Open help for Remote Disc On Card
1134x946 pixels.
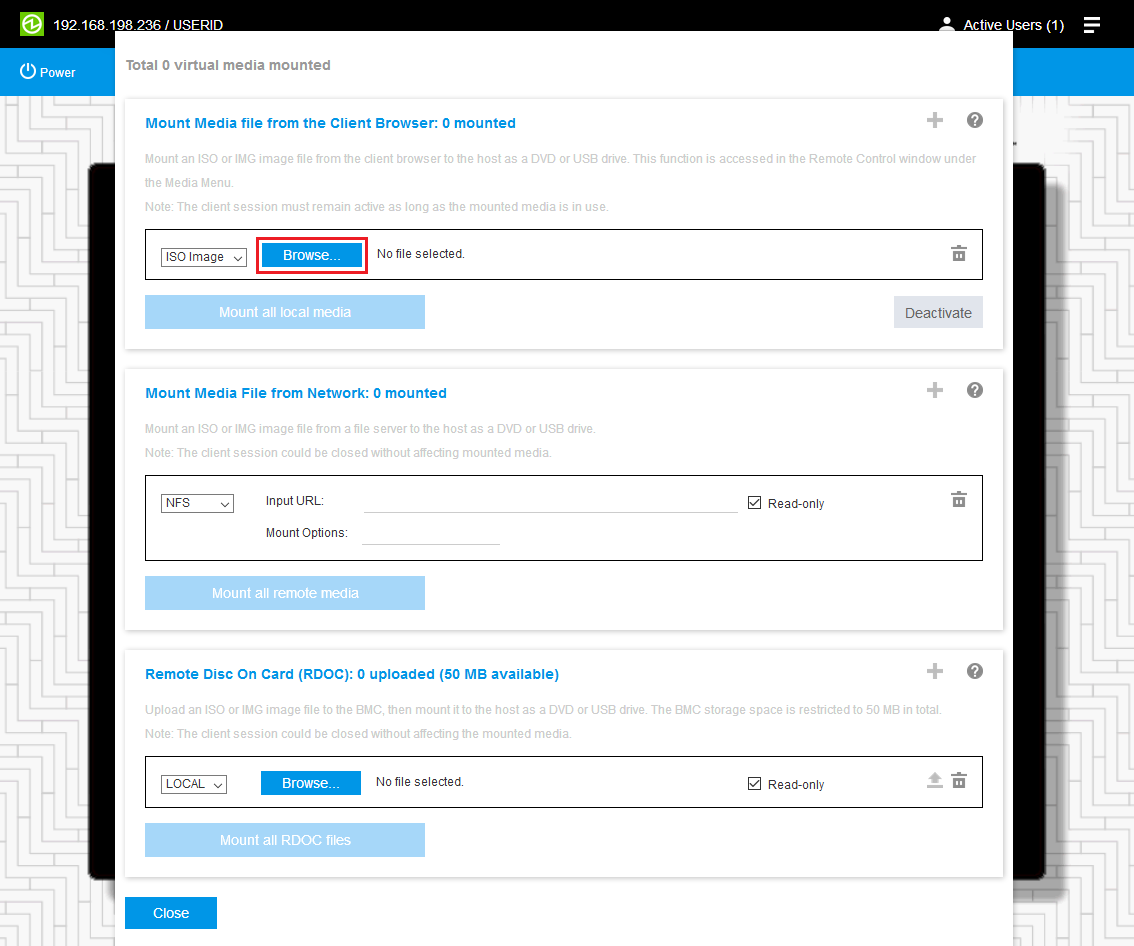click(x=975, y=671)
